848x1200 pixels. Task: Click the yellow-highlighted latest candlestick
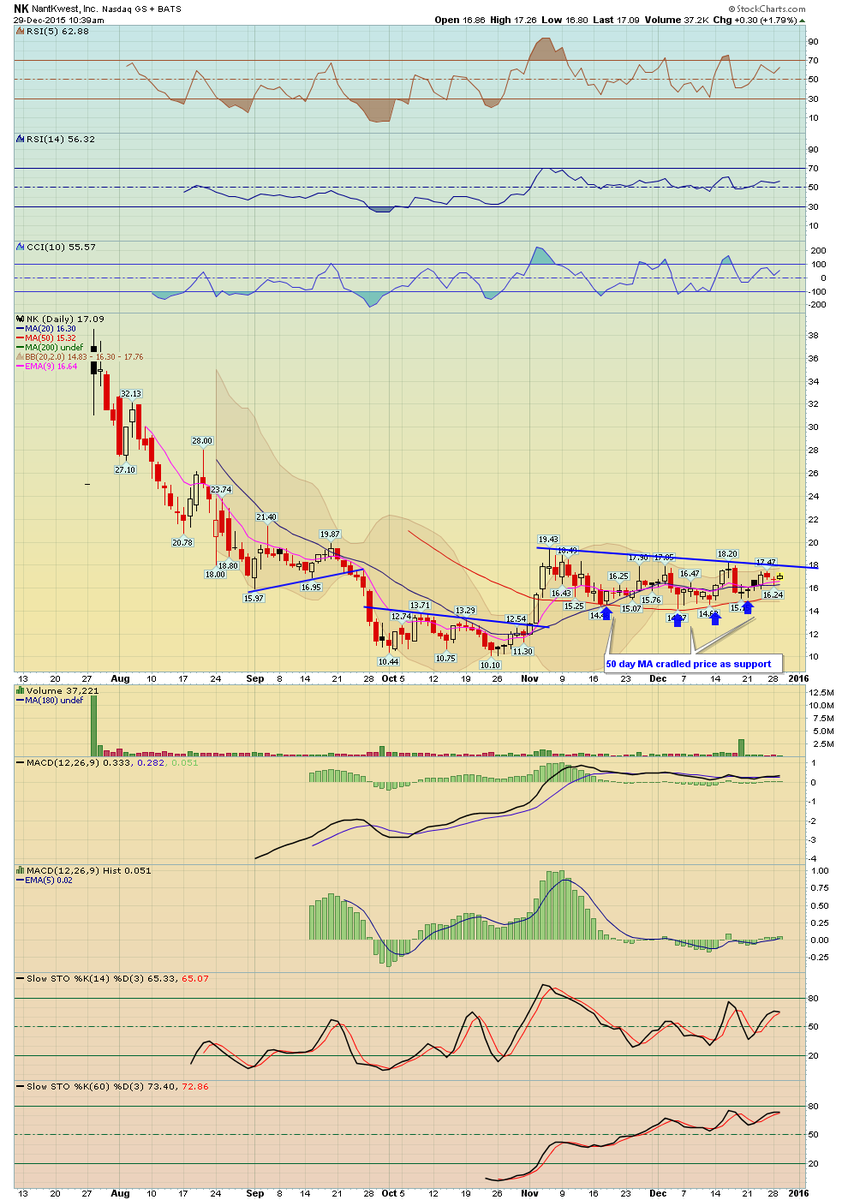point(780,577)
